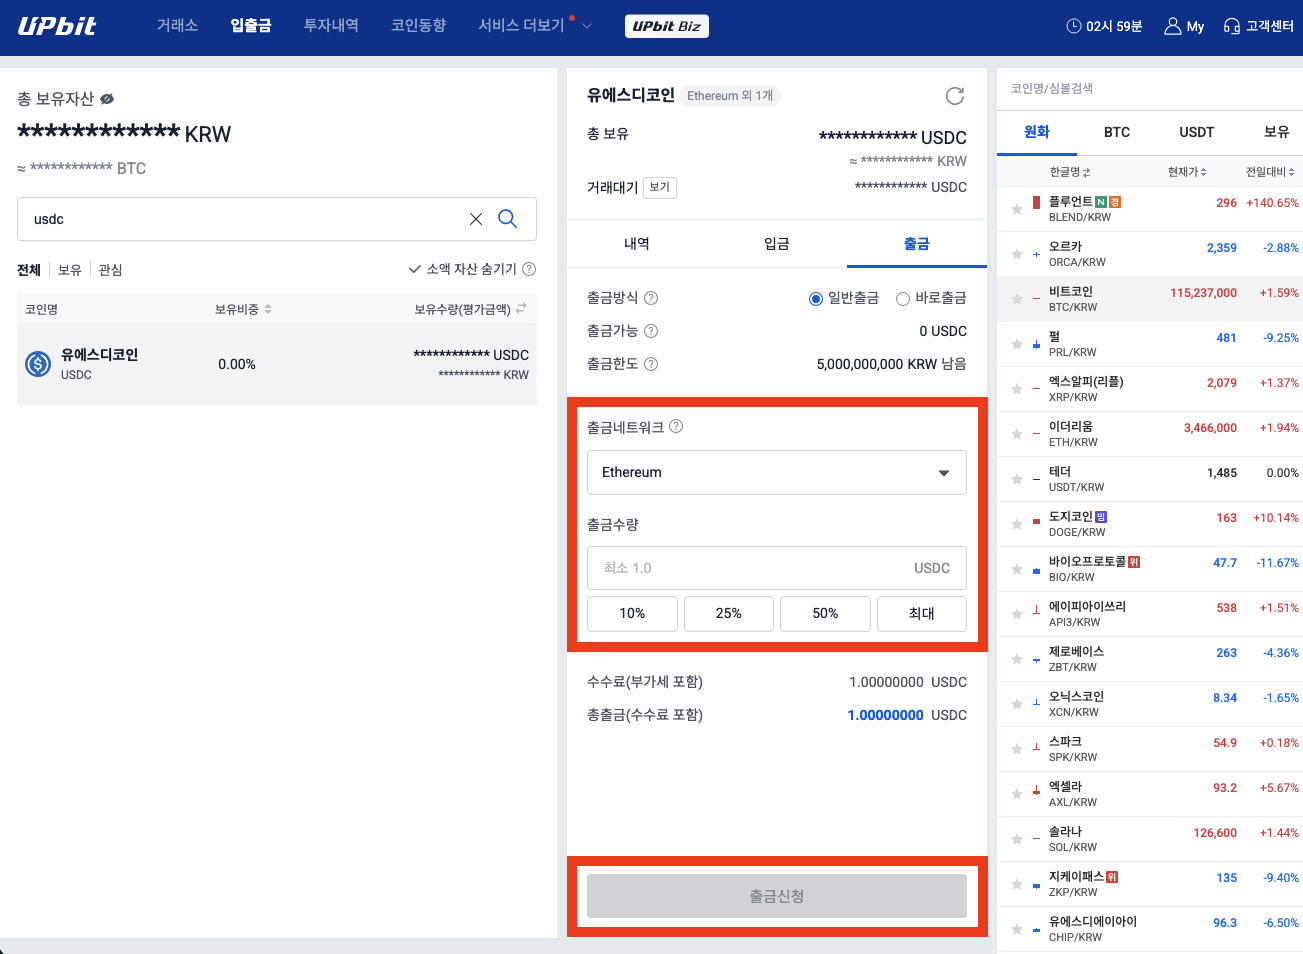Click the 거래대기 보기 button
Viewport: 1303px width, 954px height.
tap(660, 187)
